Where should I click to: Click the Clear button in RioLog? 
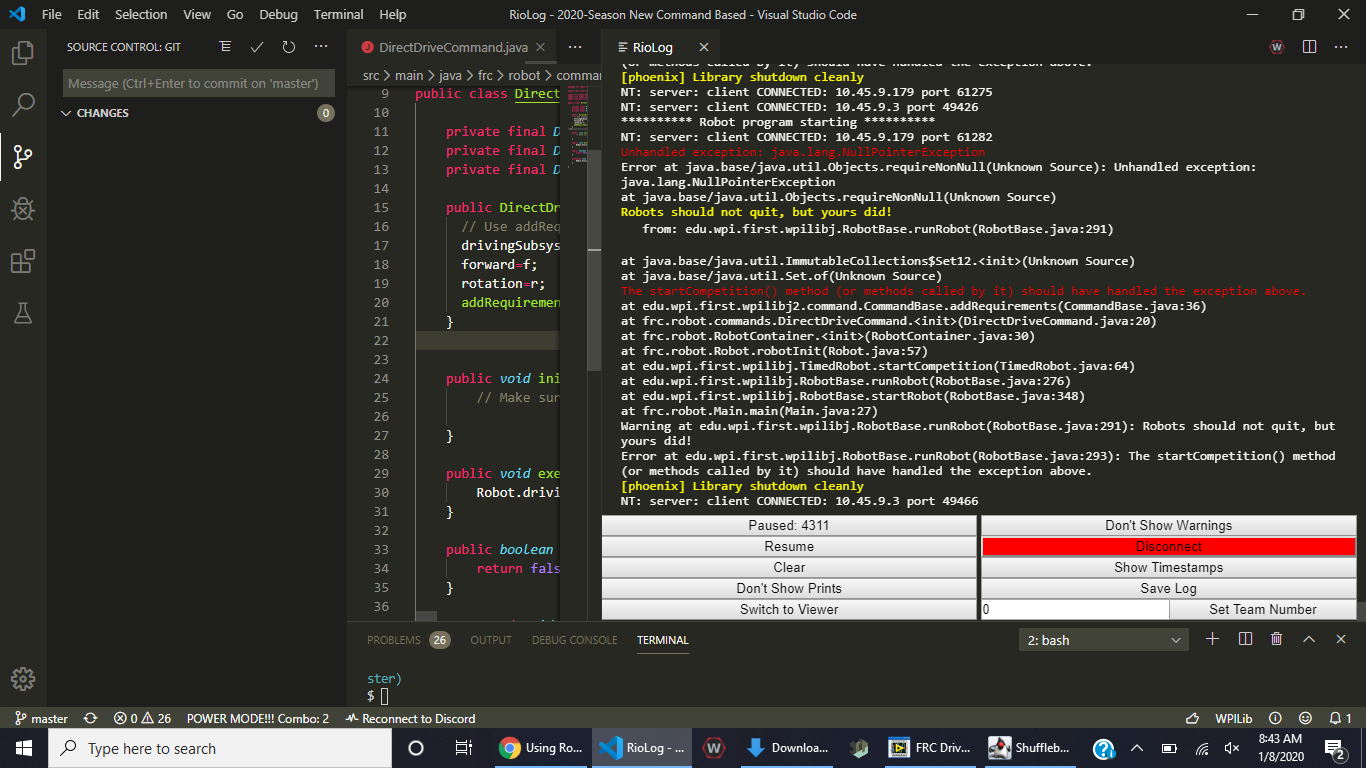(789, 567)
